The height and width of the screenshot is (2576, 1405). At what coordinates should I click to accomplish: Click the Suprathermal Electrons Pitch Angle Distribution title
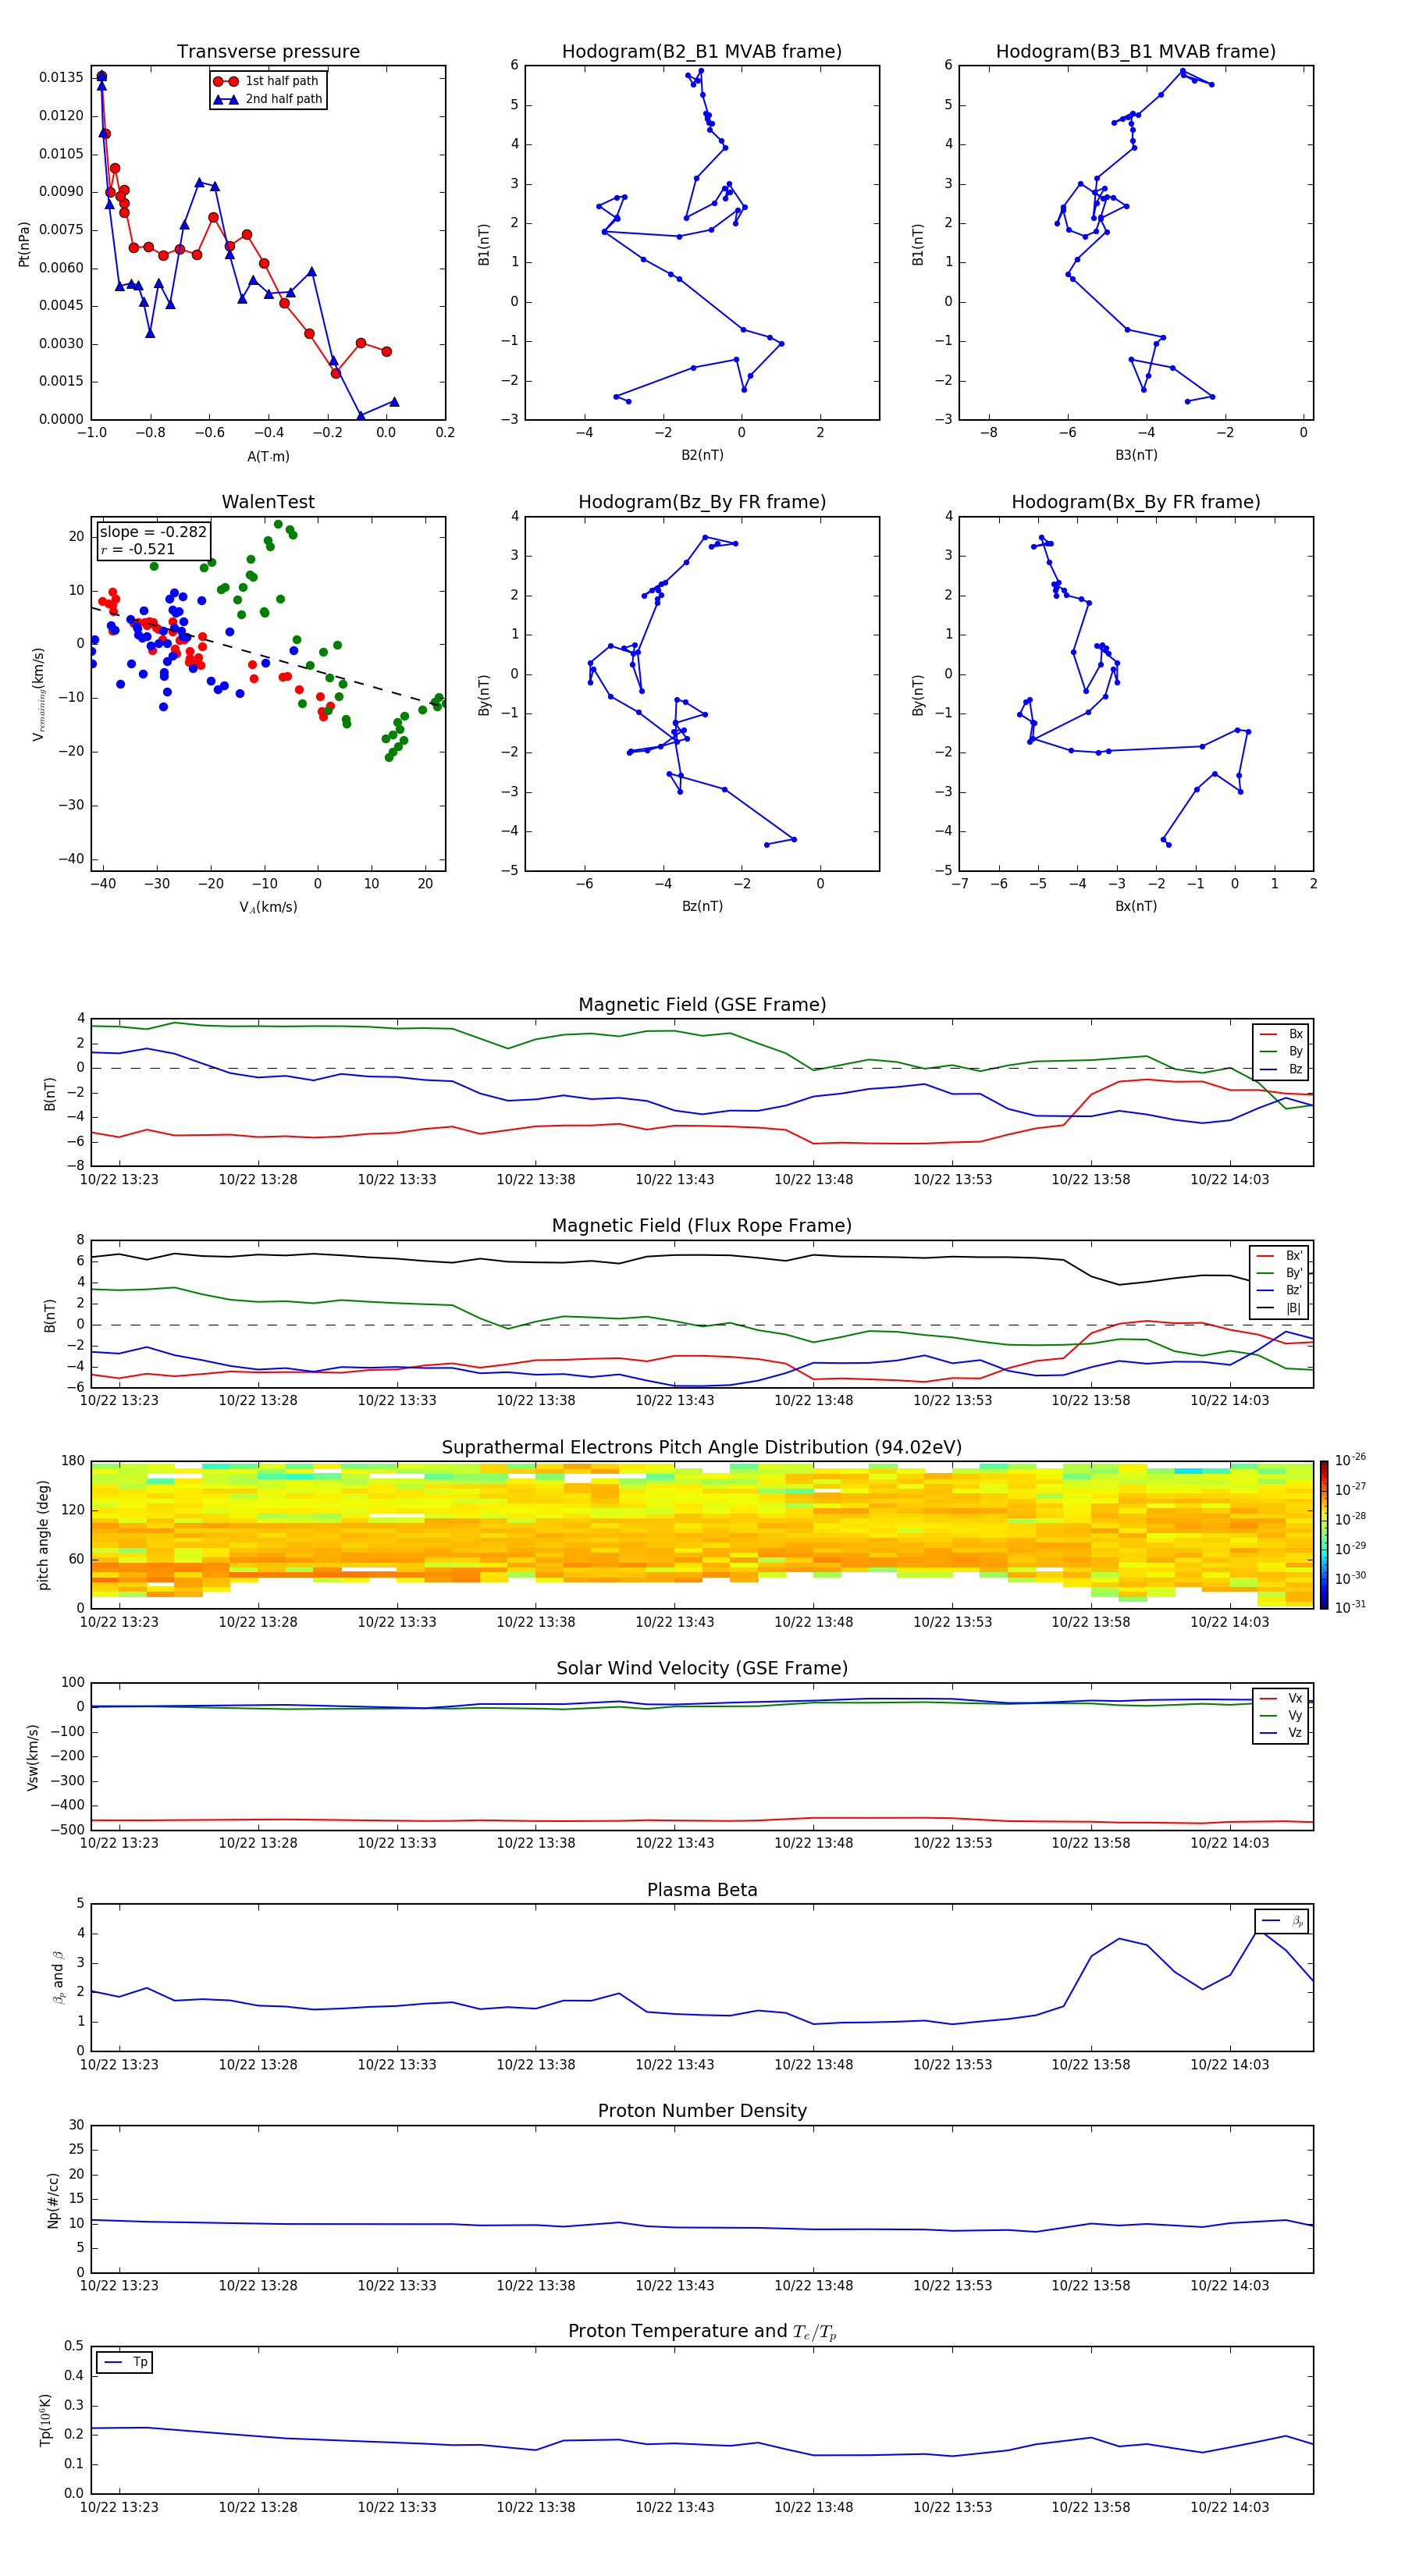(x=702, y=1448)
